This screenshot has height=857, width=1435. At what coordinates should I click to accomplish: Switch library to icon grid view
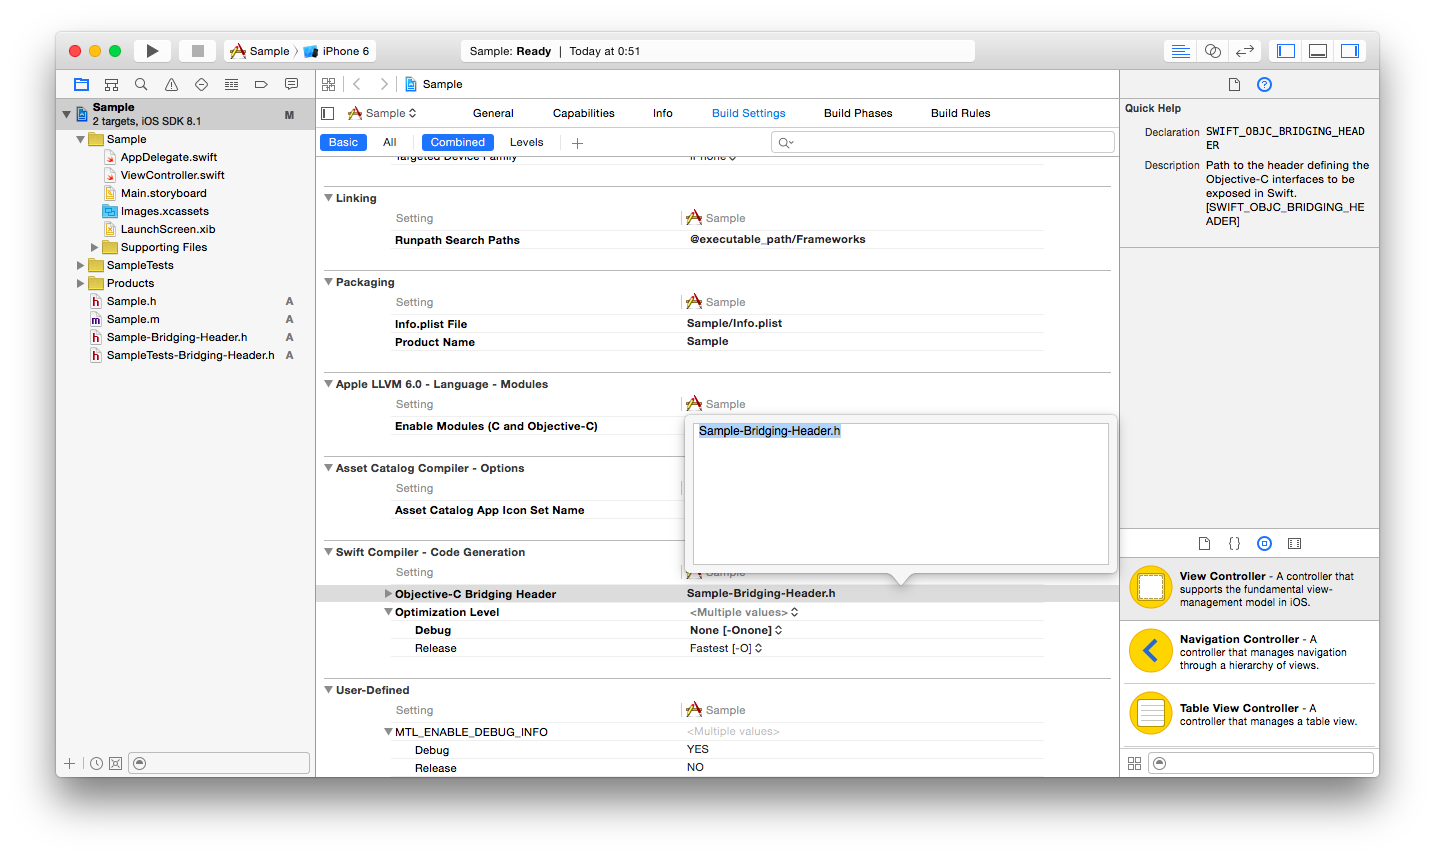1134,763
